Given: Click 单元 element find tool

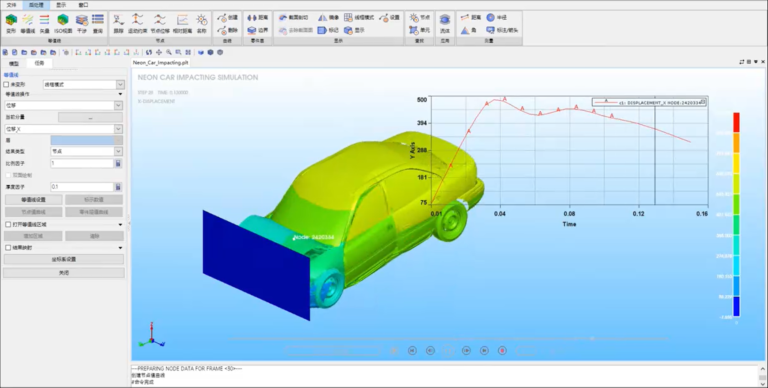Looking at the screenshot, I should pyautogui.click(x=419, y=30).
